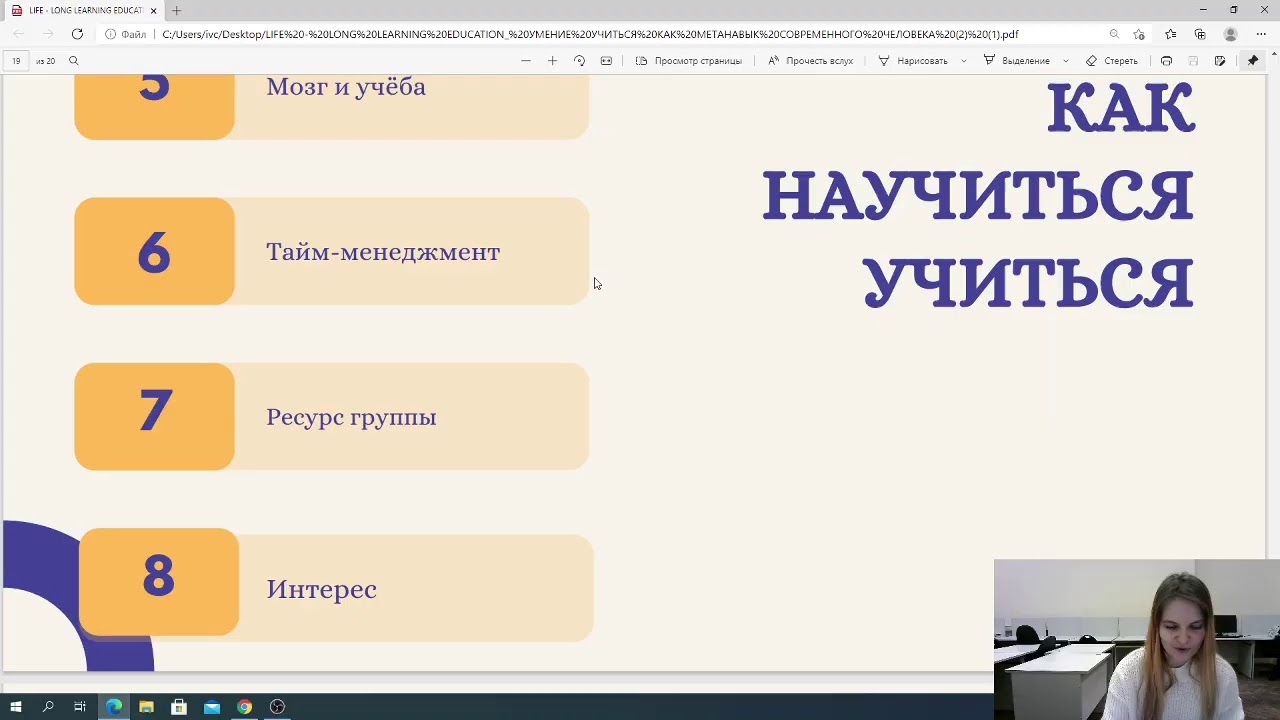The width and height of the screenshot is (1280, 720).
Task: Click the save-as pencil icon in PDF toolbar
Action: (1220, 61)
